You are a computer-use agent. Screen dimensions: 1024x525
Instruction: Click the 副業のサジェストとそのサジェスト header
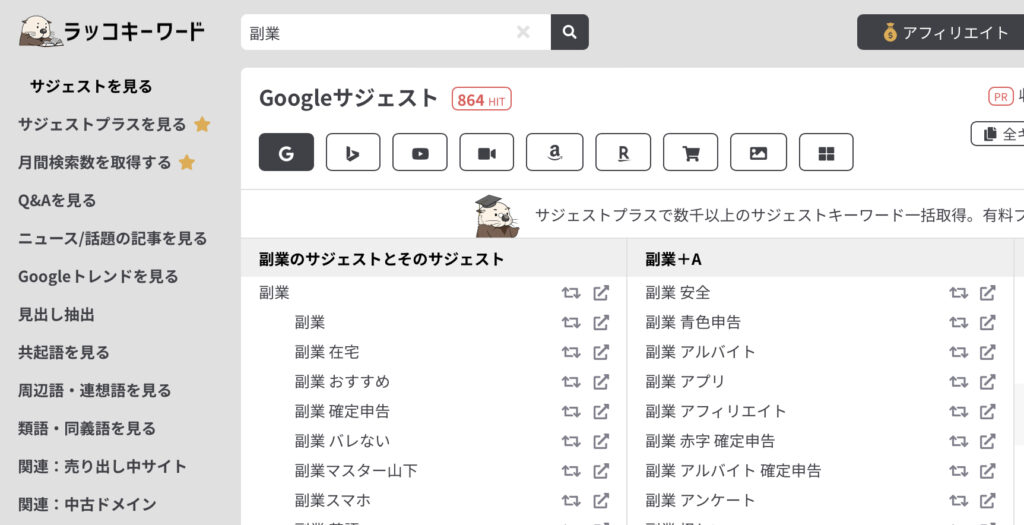point(382,259)
